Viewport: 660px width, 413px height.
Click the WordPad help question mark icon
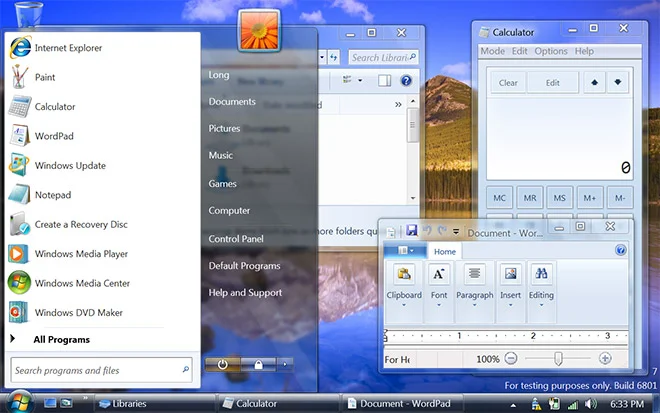621,251
